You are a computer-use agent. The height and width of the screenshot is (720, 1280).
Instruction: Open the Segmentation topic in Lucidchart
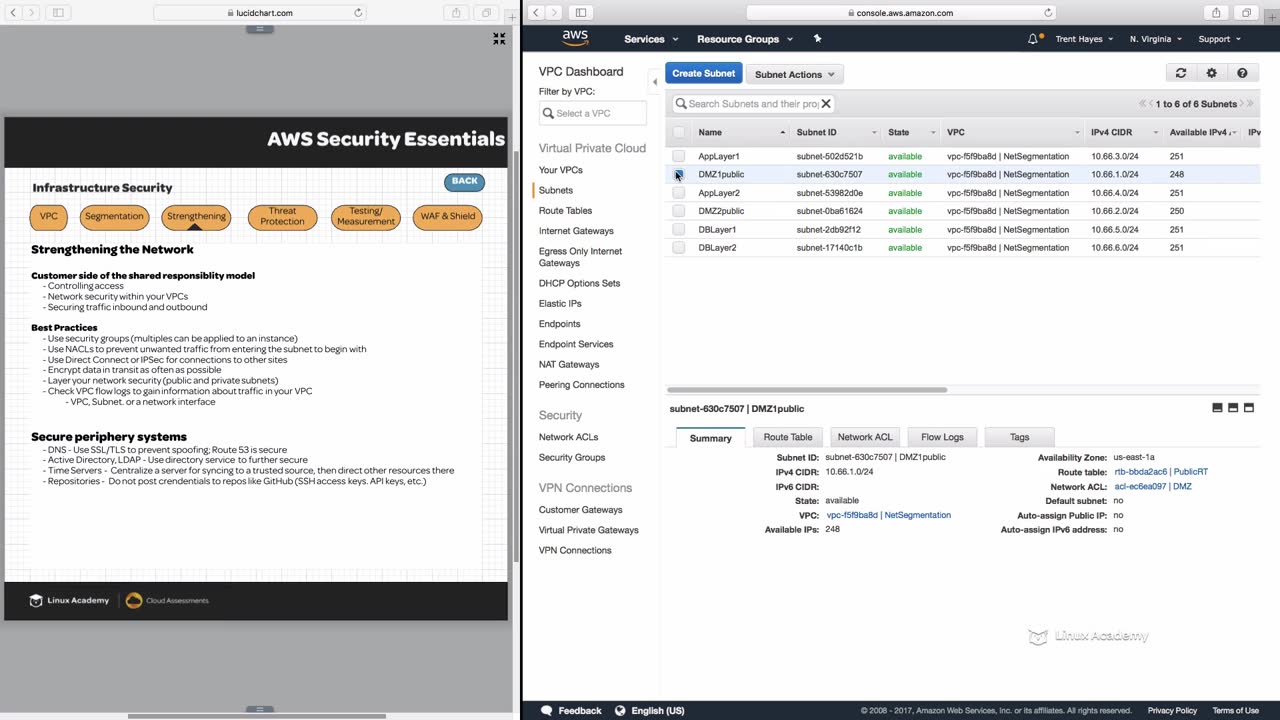tap(114, 216)
